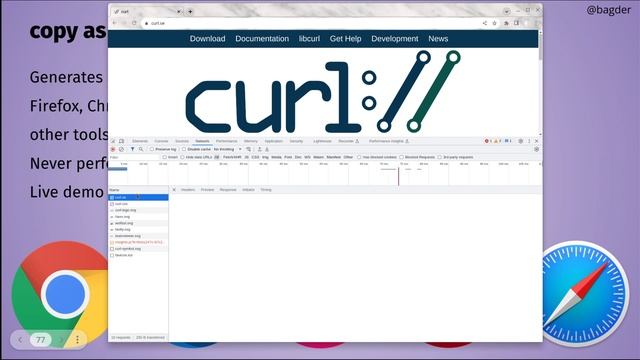Image resolution: width=640 pixels, height=360 pixels.
Task: Open the Development navbar link
Action: pyautogui.click(x=395, y=39)
